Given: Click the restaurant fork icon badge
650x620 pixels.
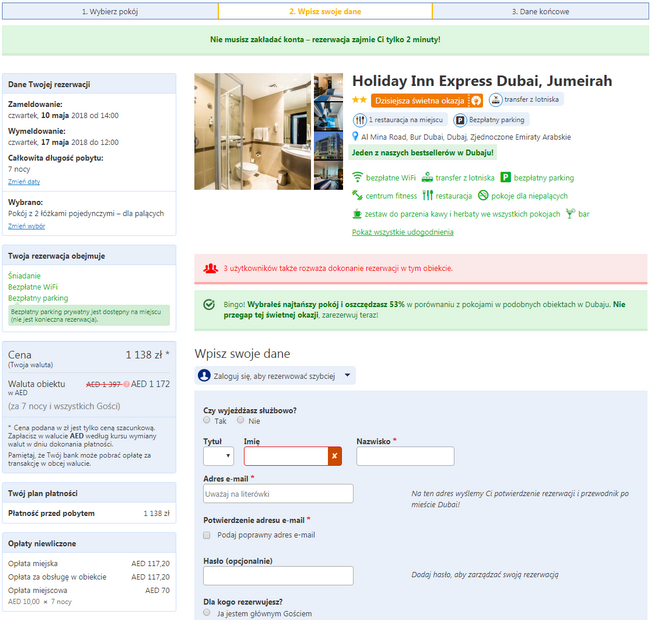Looking at the screenshot, I should coord(359,120).
